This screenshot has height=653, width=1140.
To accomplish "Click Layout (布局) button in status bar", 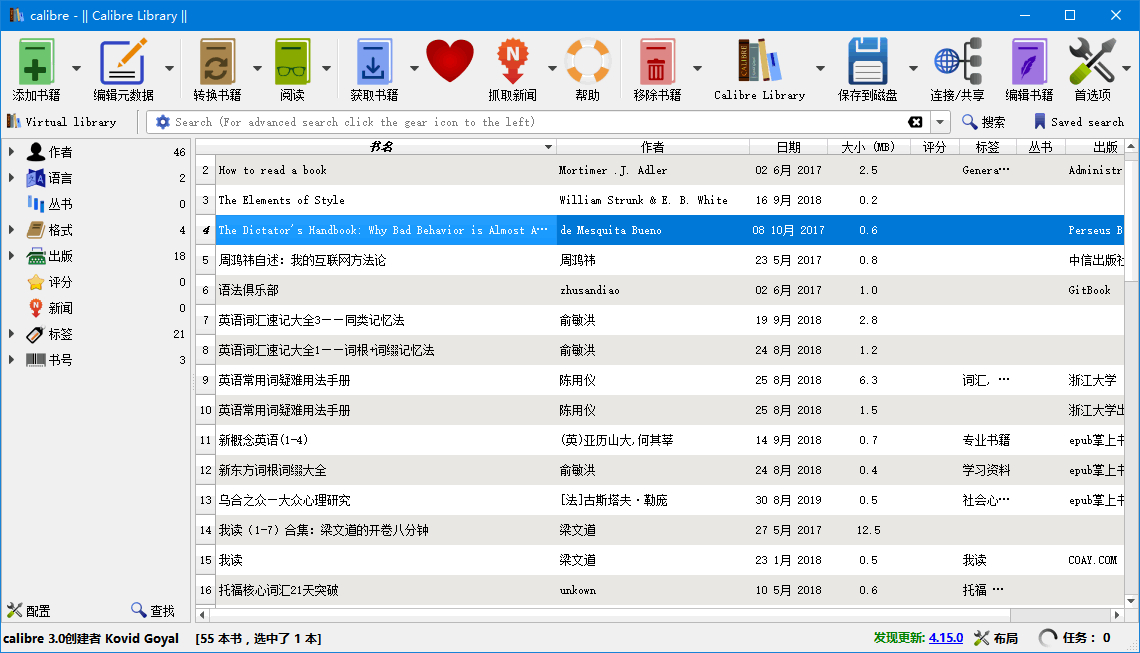I will tap(995, 638).
